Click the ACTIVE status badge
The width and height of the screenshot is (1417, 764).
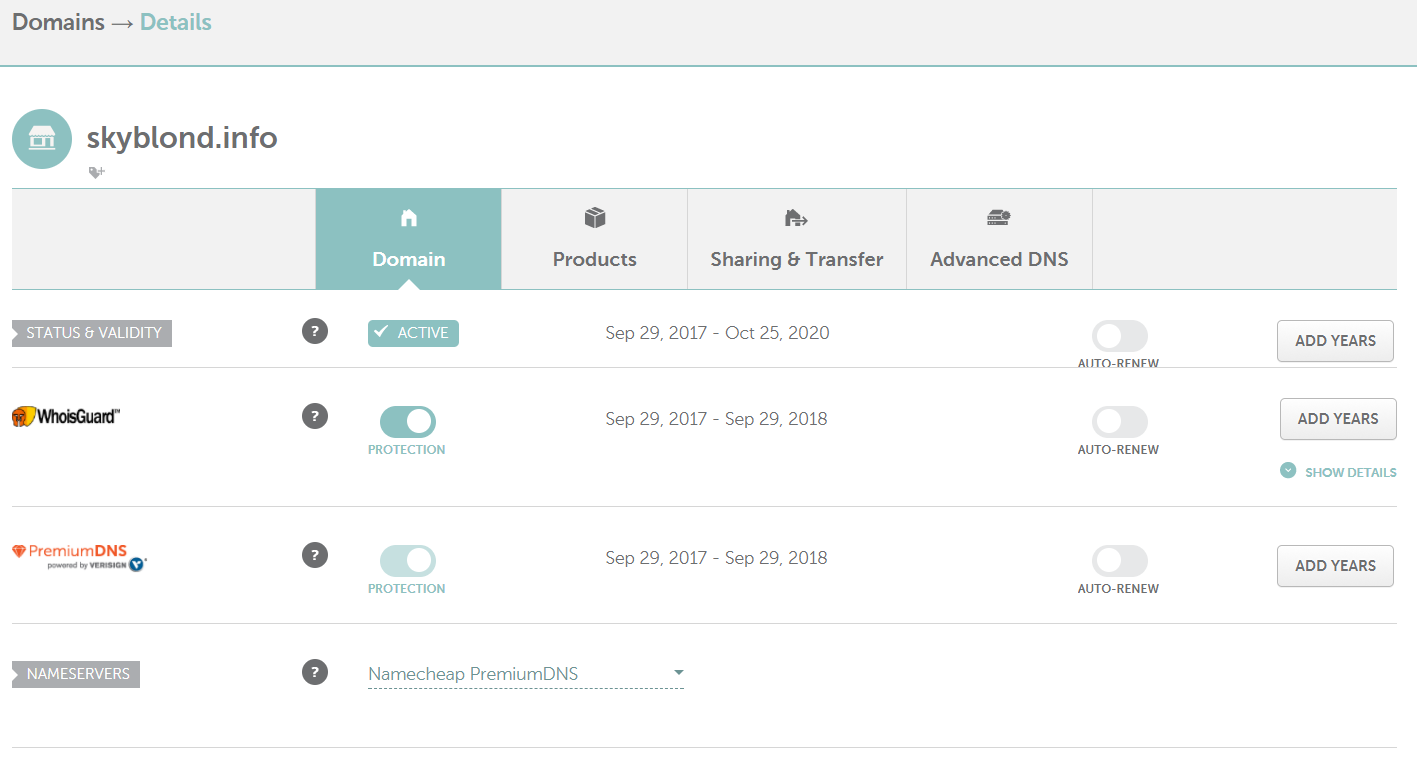pos(413,333)
